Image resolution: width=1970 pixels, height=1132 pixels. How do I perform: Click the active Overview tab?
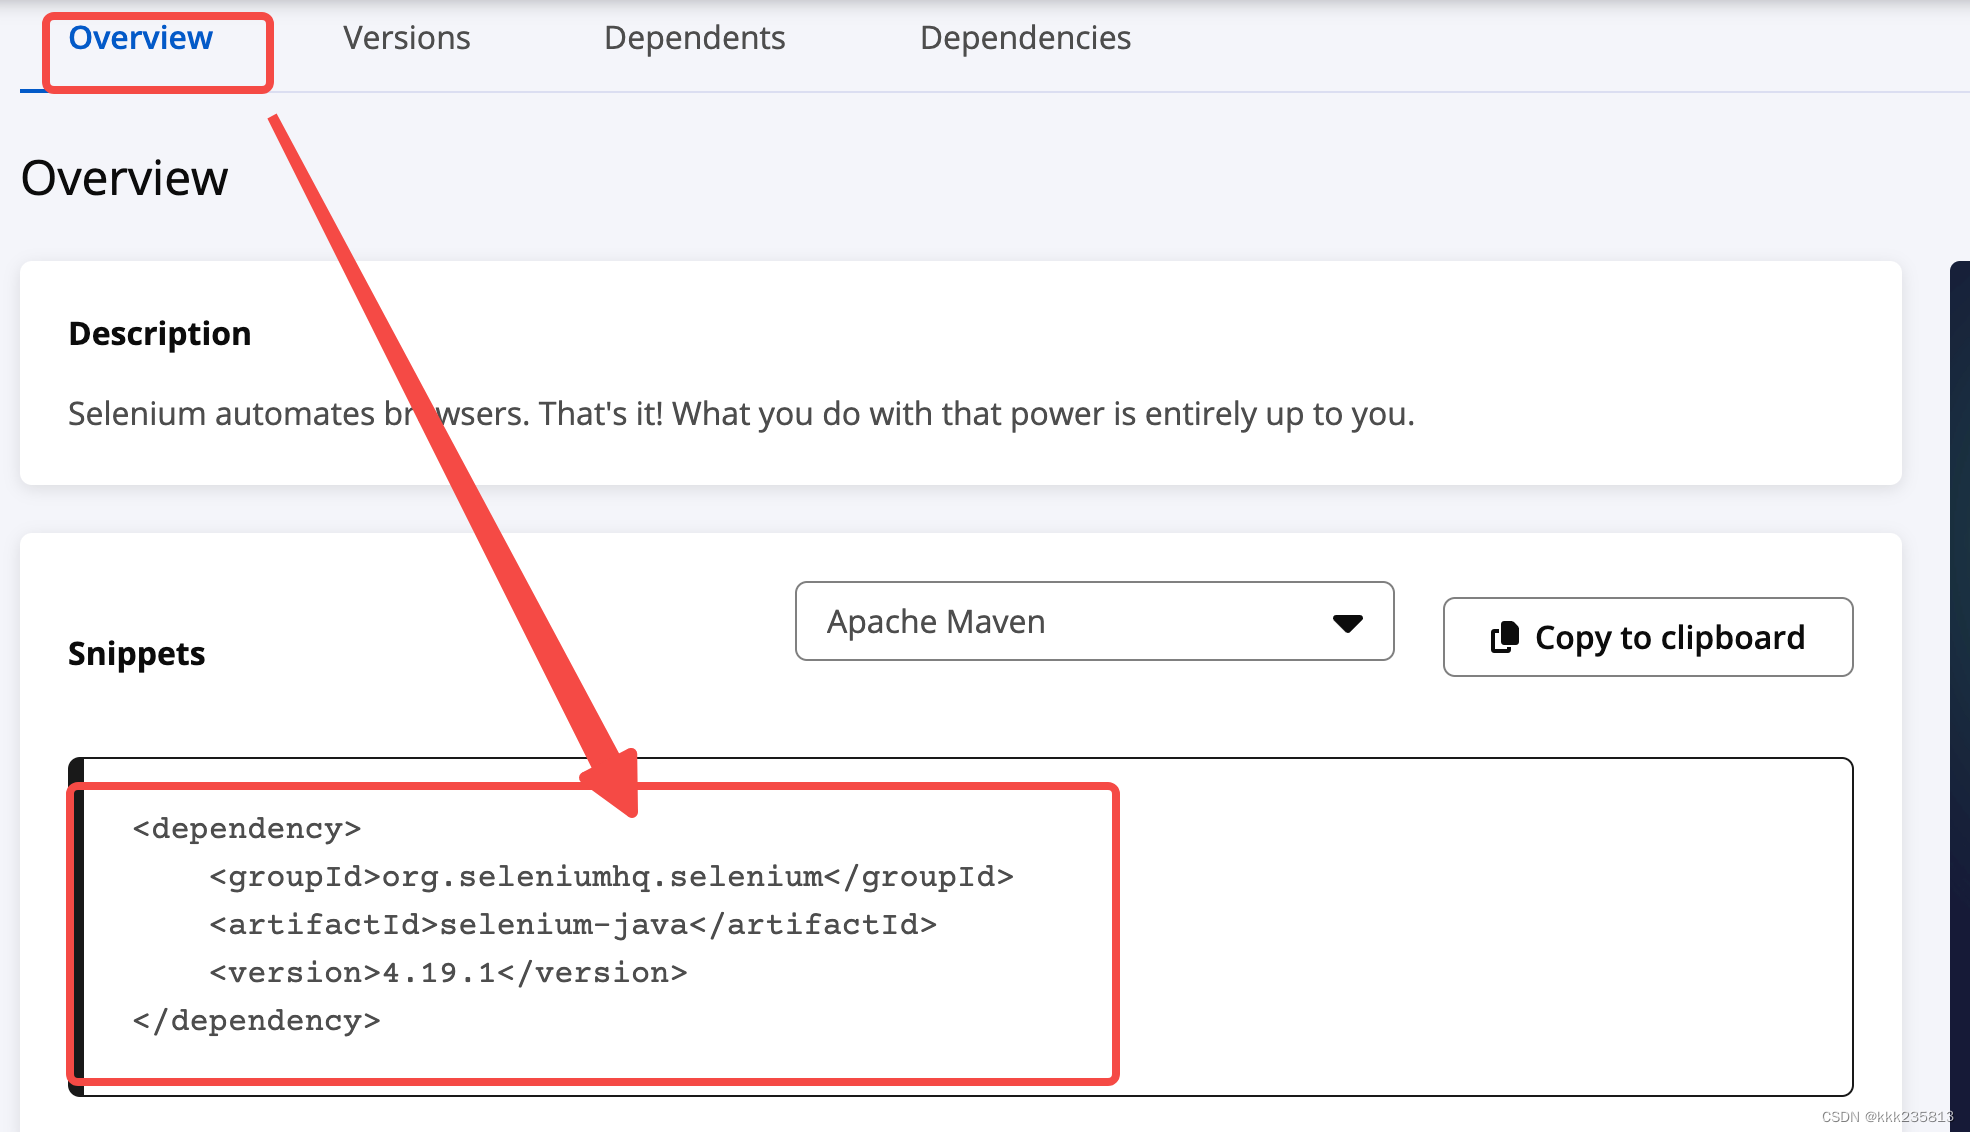point(139,37)
